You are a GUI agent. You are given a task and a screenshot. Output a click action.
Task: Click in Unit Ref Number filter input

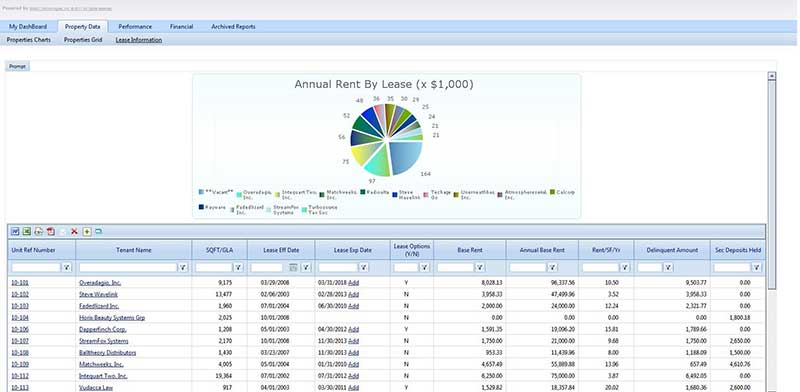36,267
